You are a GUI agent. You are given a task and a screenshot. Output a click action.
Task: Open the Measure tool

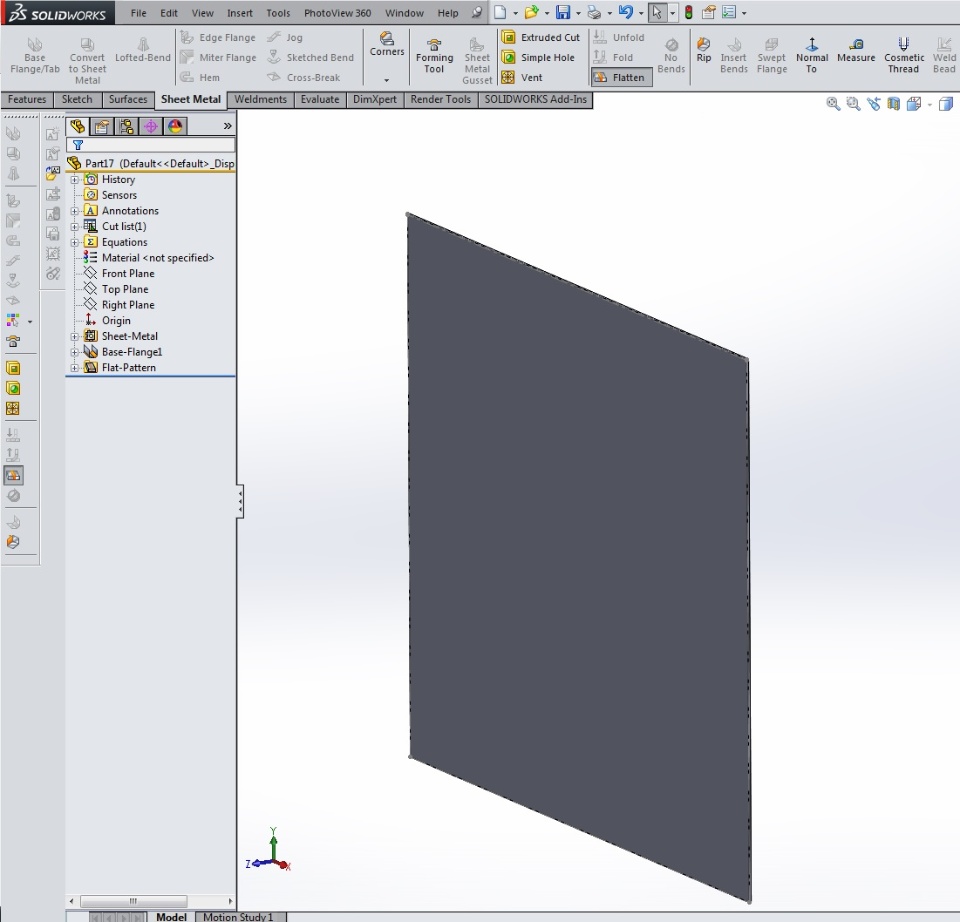(x=856, y=50)
